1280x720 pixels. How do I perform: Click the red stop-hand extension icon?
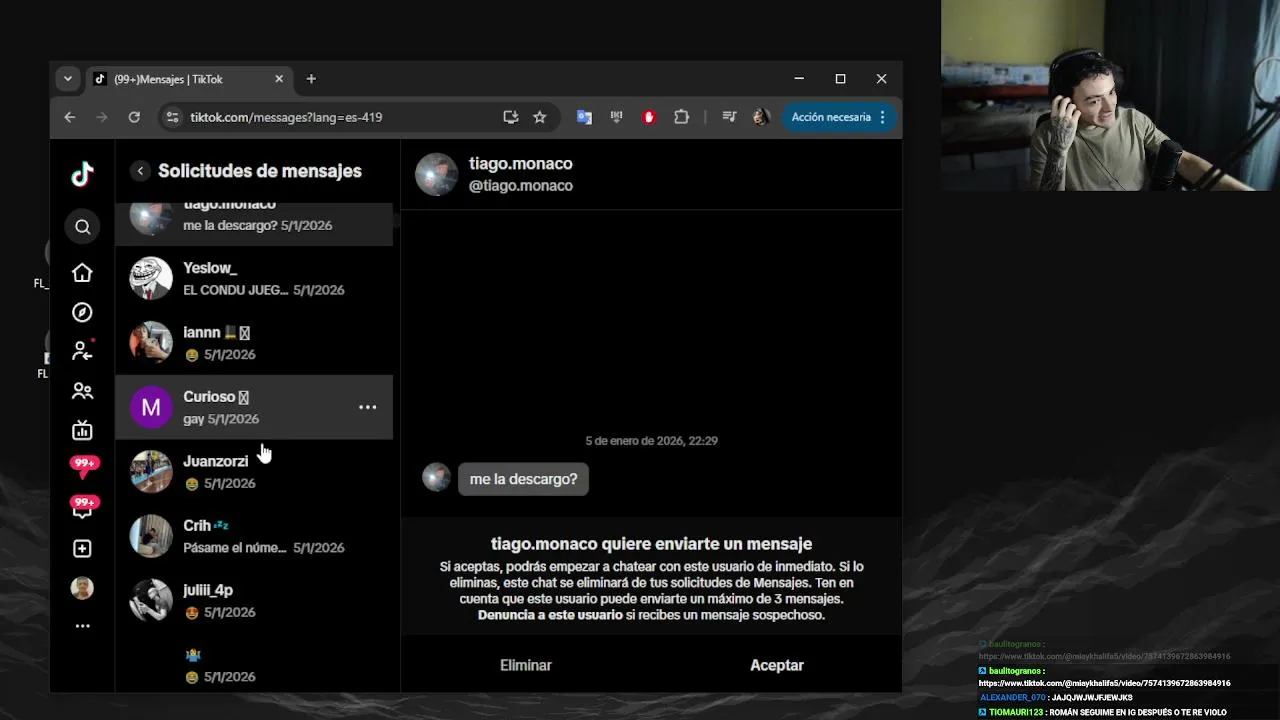[x=649, y=117]
